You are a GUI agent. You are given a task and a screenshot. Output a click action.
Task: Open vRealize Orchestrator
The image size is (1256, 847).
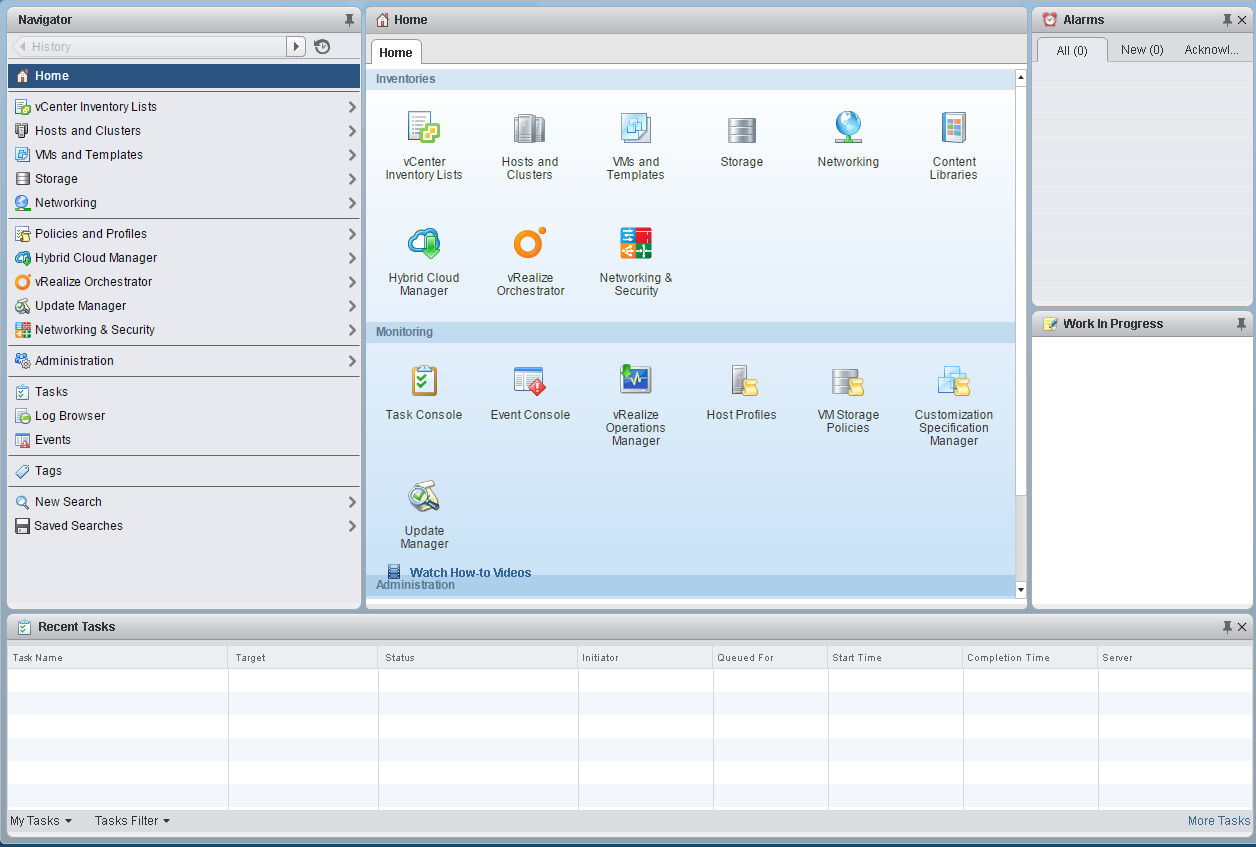[529, 243]
